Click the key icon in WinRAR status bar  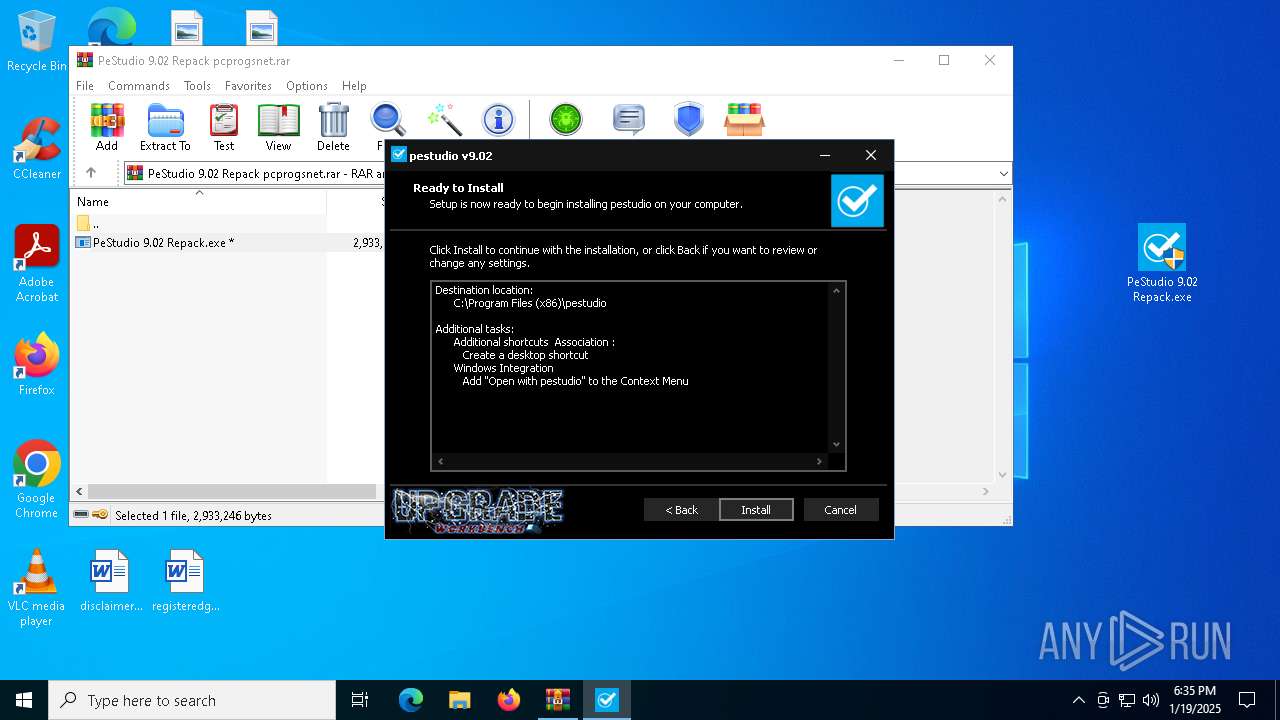click(100, 515)
